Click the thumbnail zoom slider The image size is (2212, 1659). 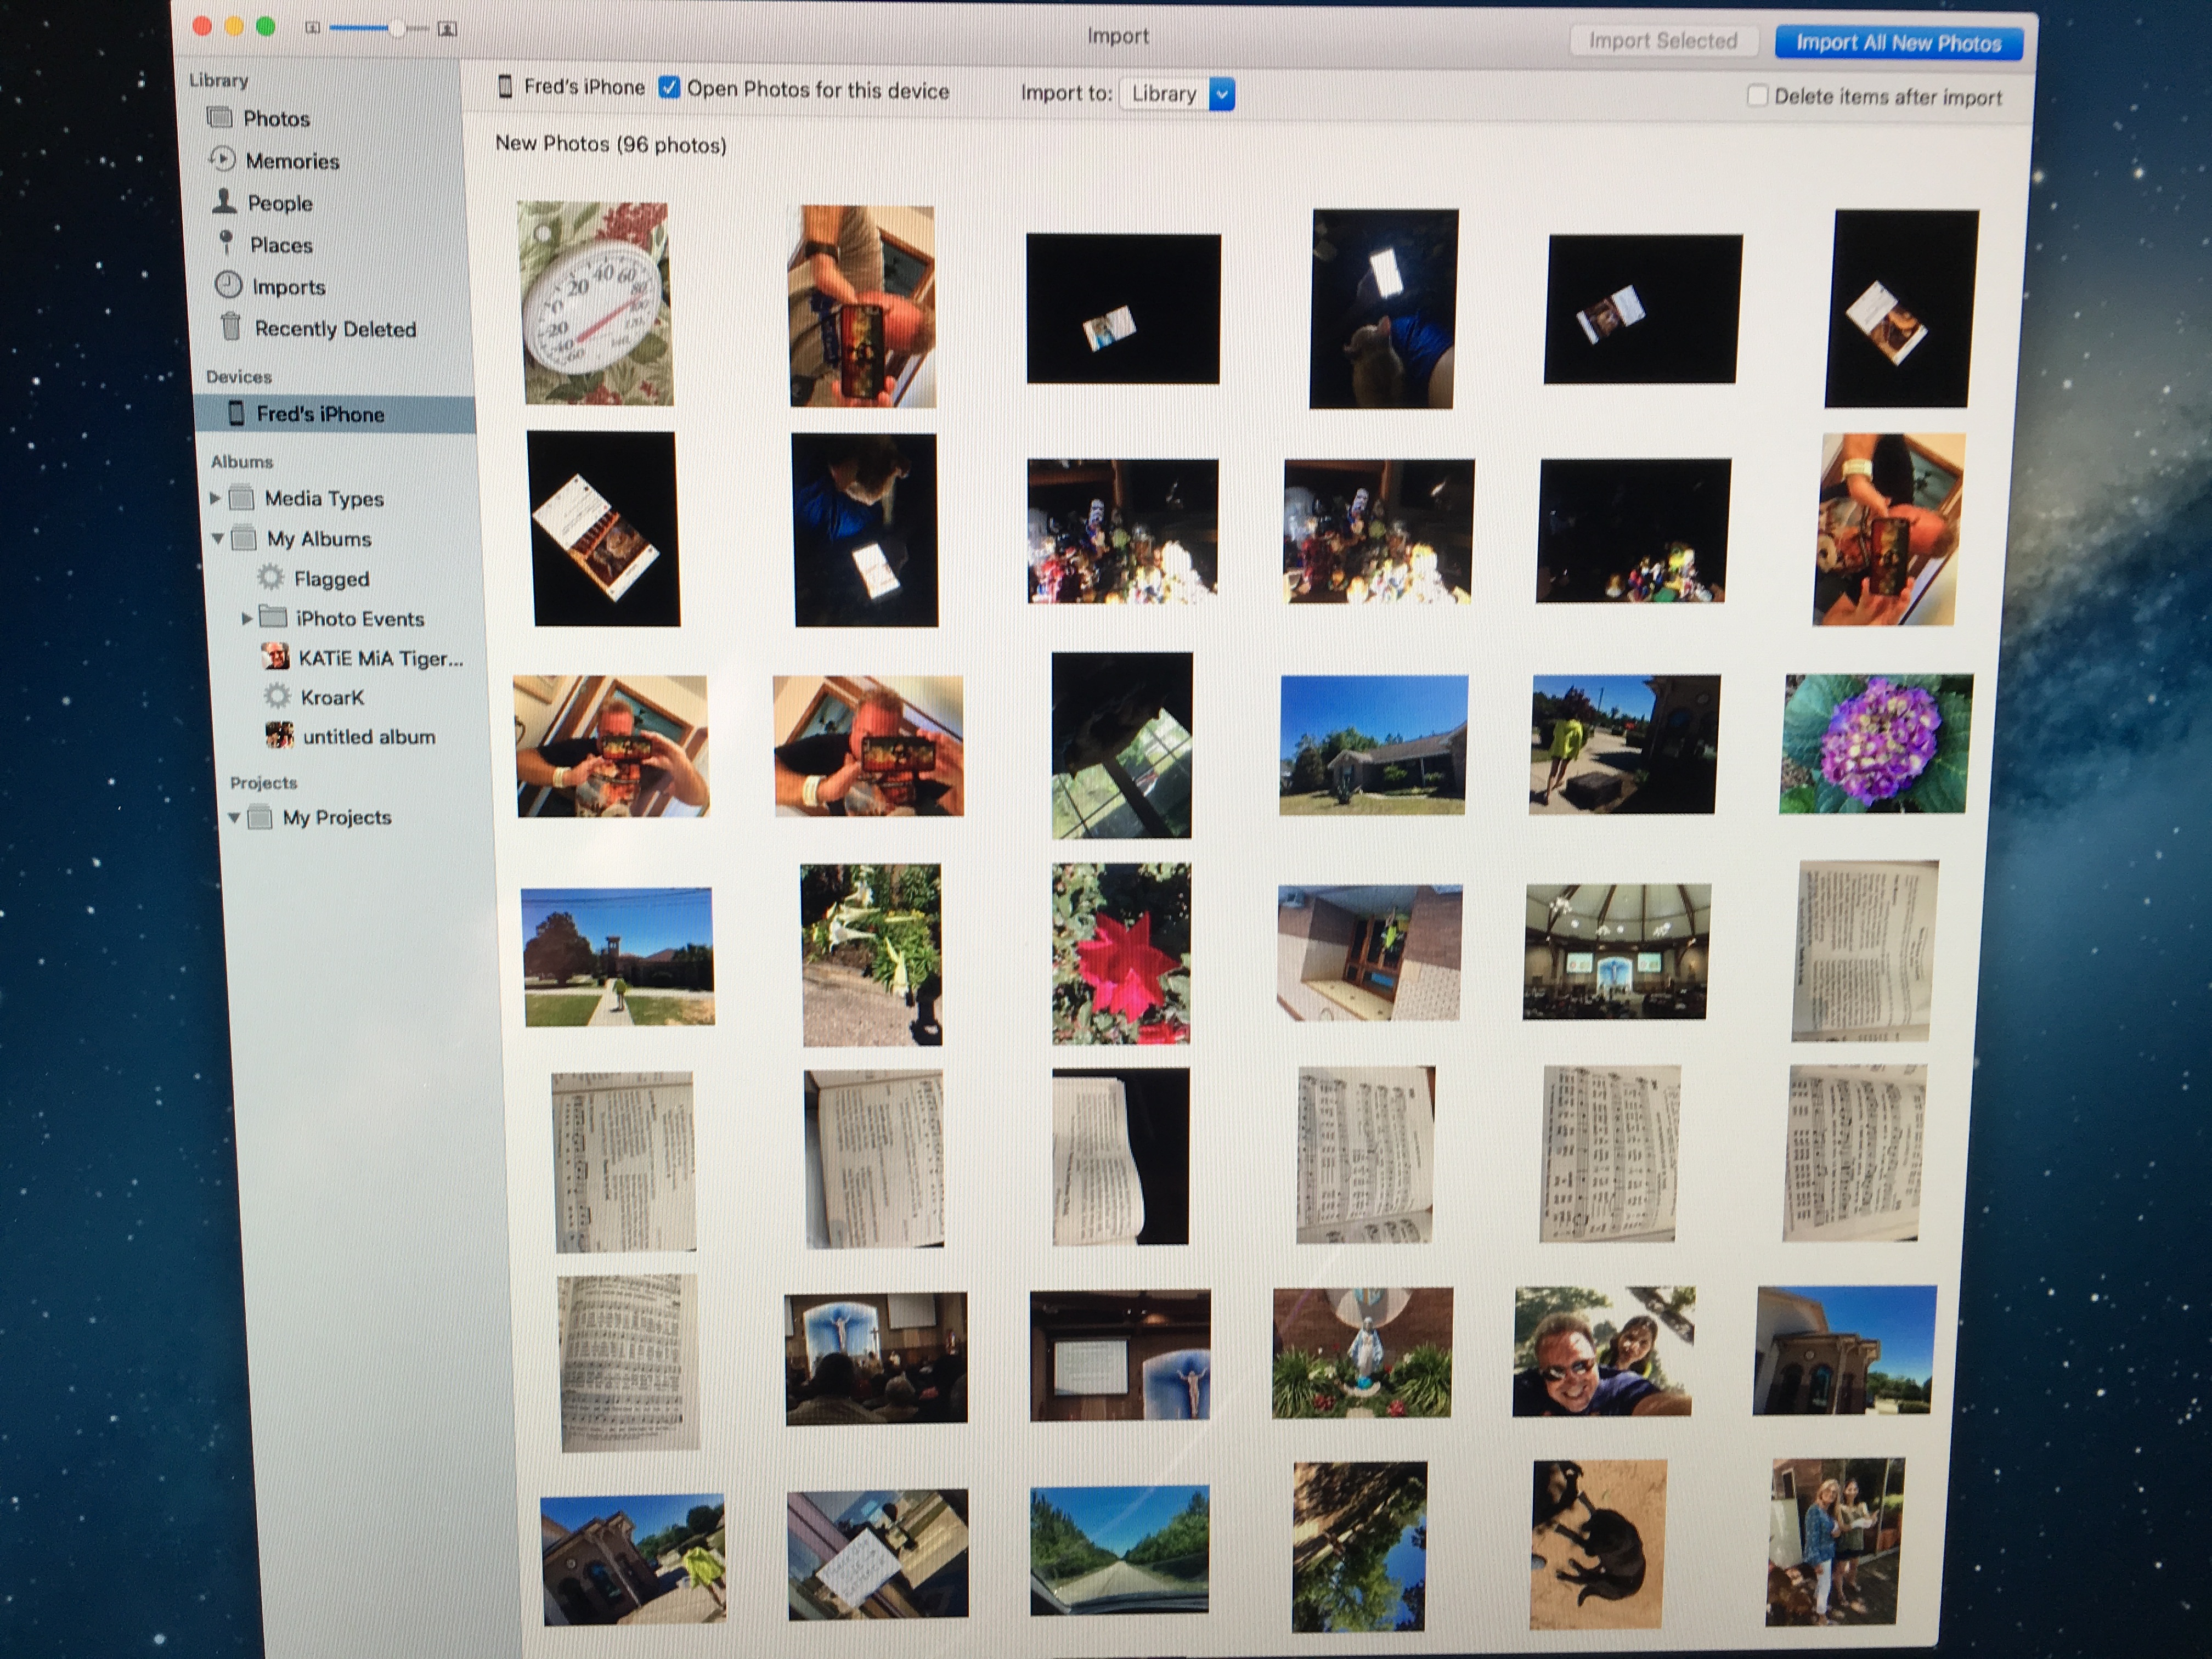click(x=396, y=28)
